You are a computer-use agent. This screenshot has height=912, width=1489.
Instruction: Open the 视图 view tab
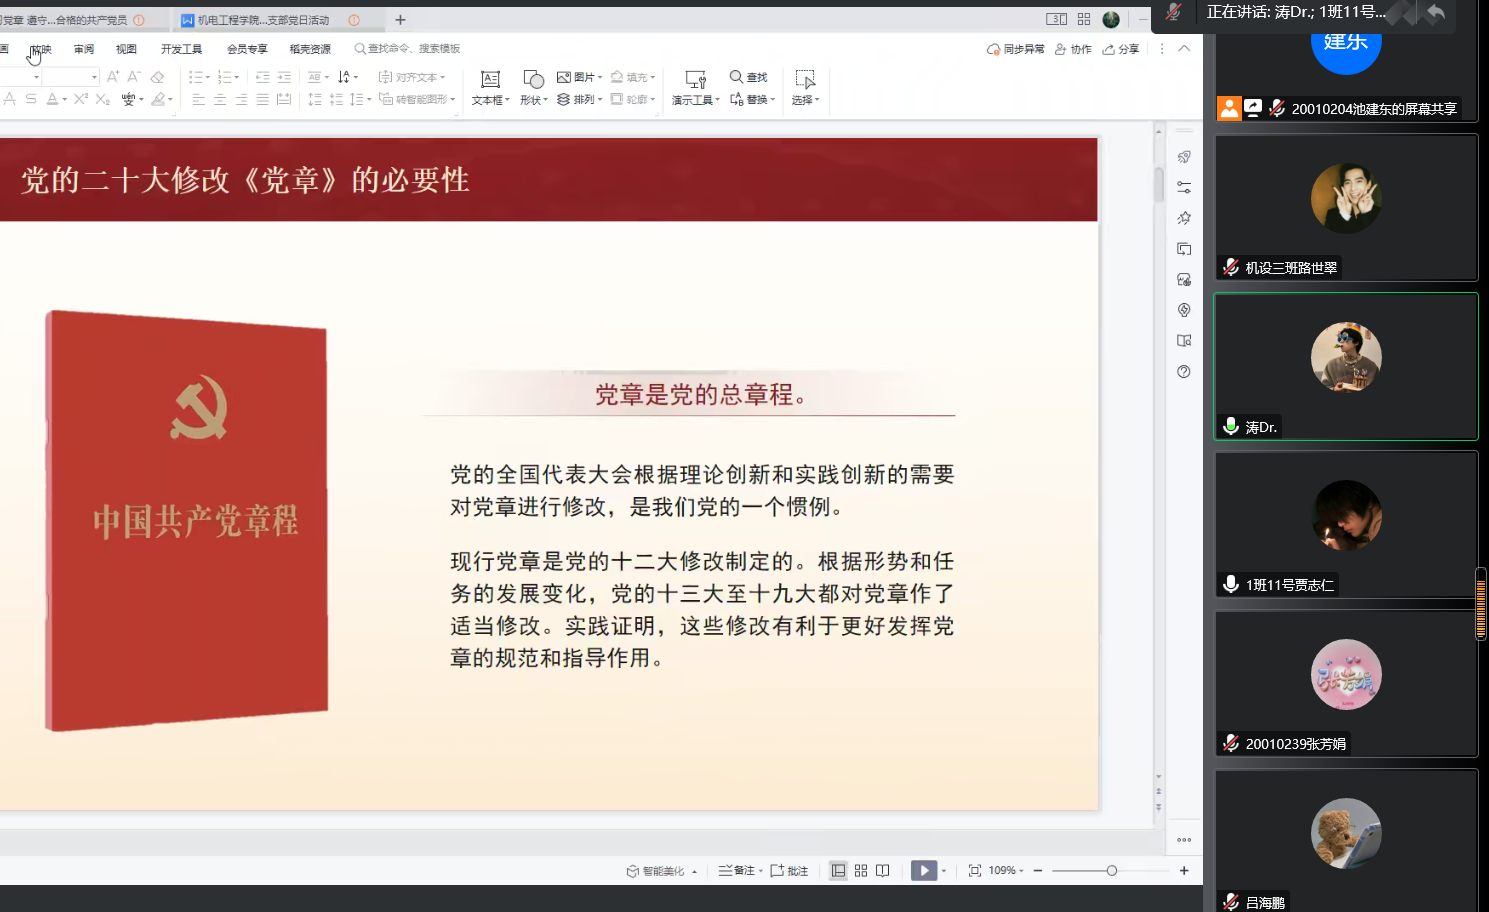click(x=126, y=49)
